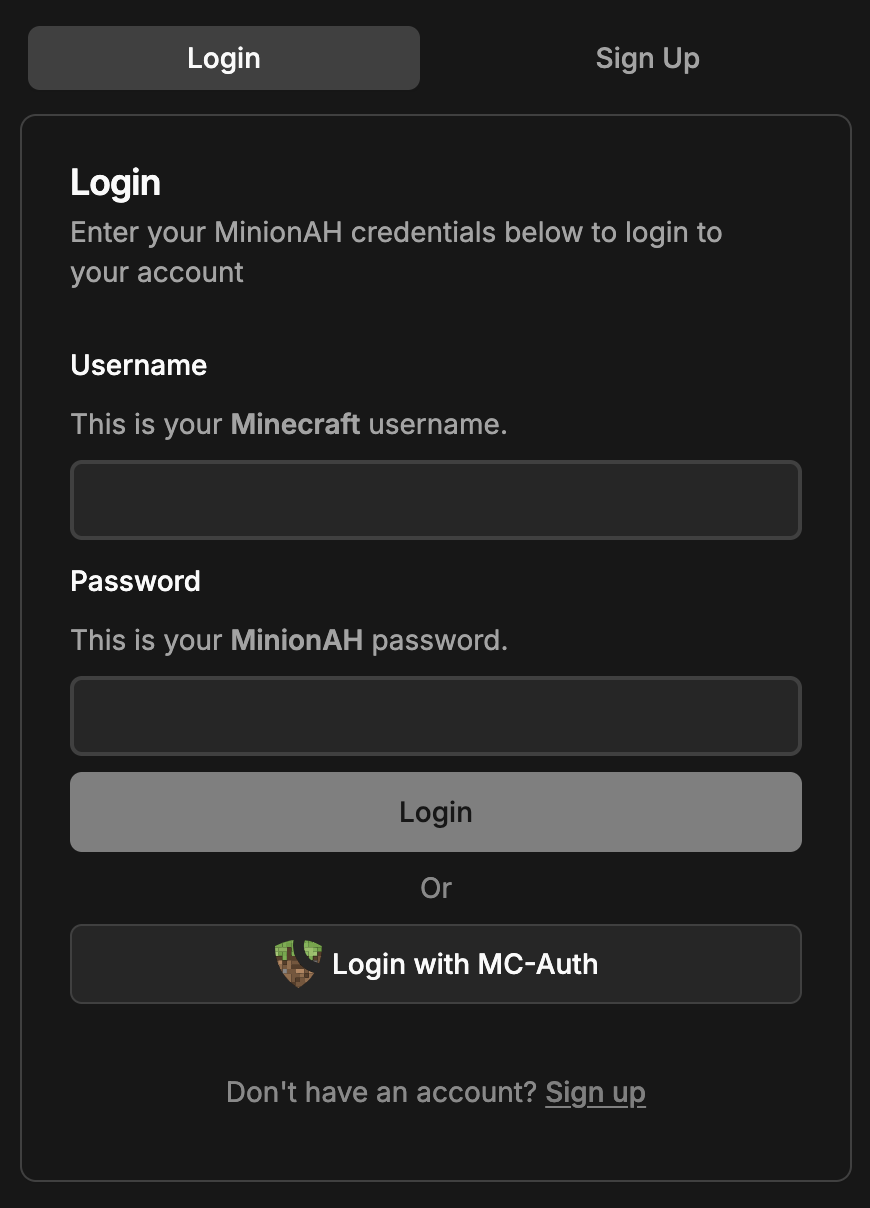Click the Username field label
870x1208 pixels.
pyautogui.click(x=139, y=365)
